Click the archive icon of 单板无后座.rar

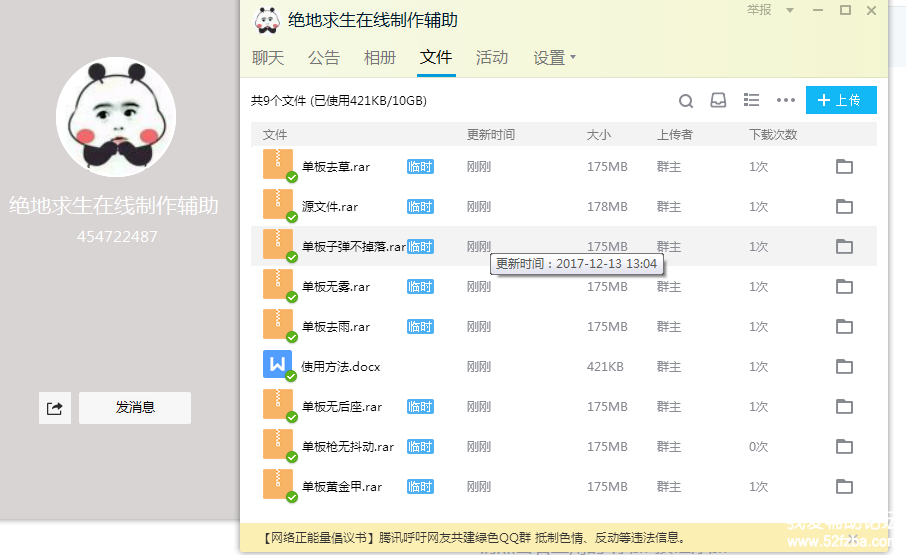coord(278,404)
